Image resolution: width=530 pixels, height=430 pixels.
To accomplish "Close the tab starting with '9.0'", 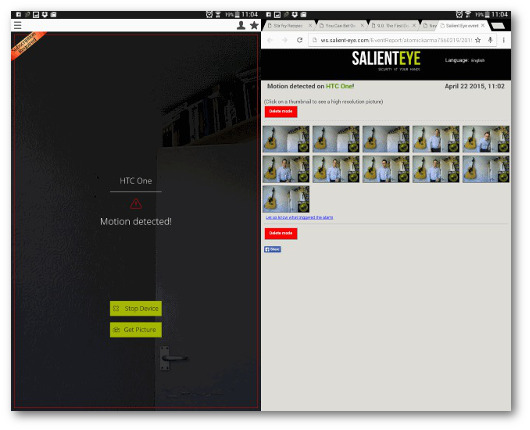I will [x=414, y=25].
